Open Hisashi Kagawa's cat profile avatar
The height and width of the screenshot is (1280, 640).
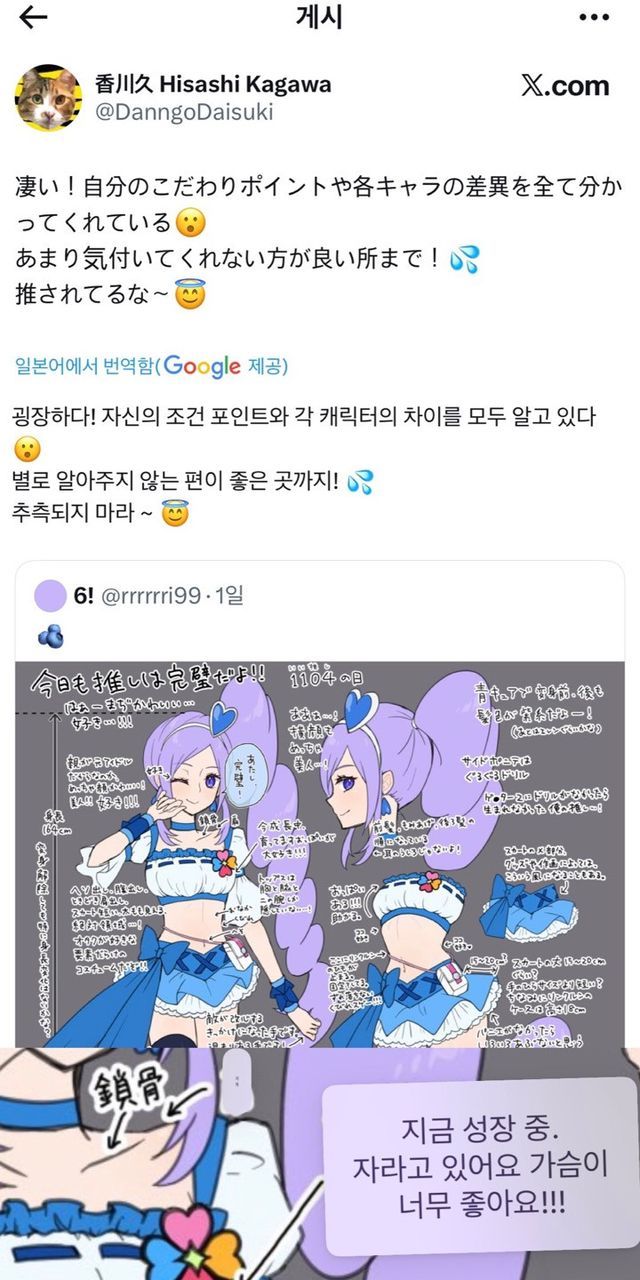(48, 98)
